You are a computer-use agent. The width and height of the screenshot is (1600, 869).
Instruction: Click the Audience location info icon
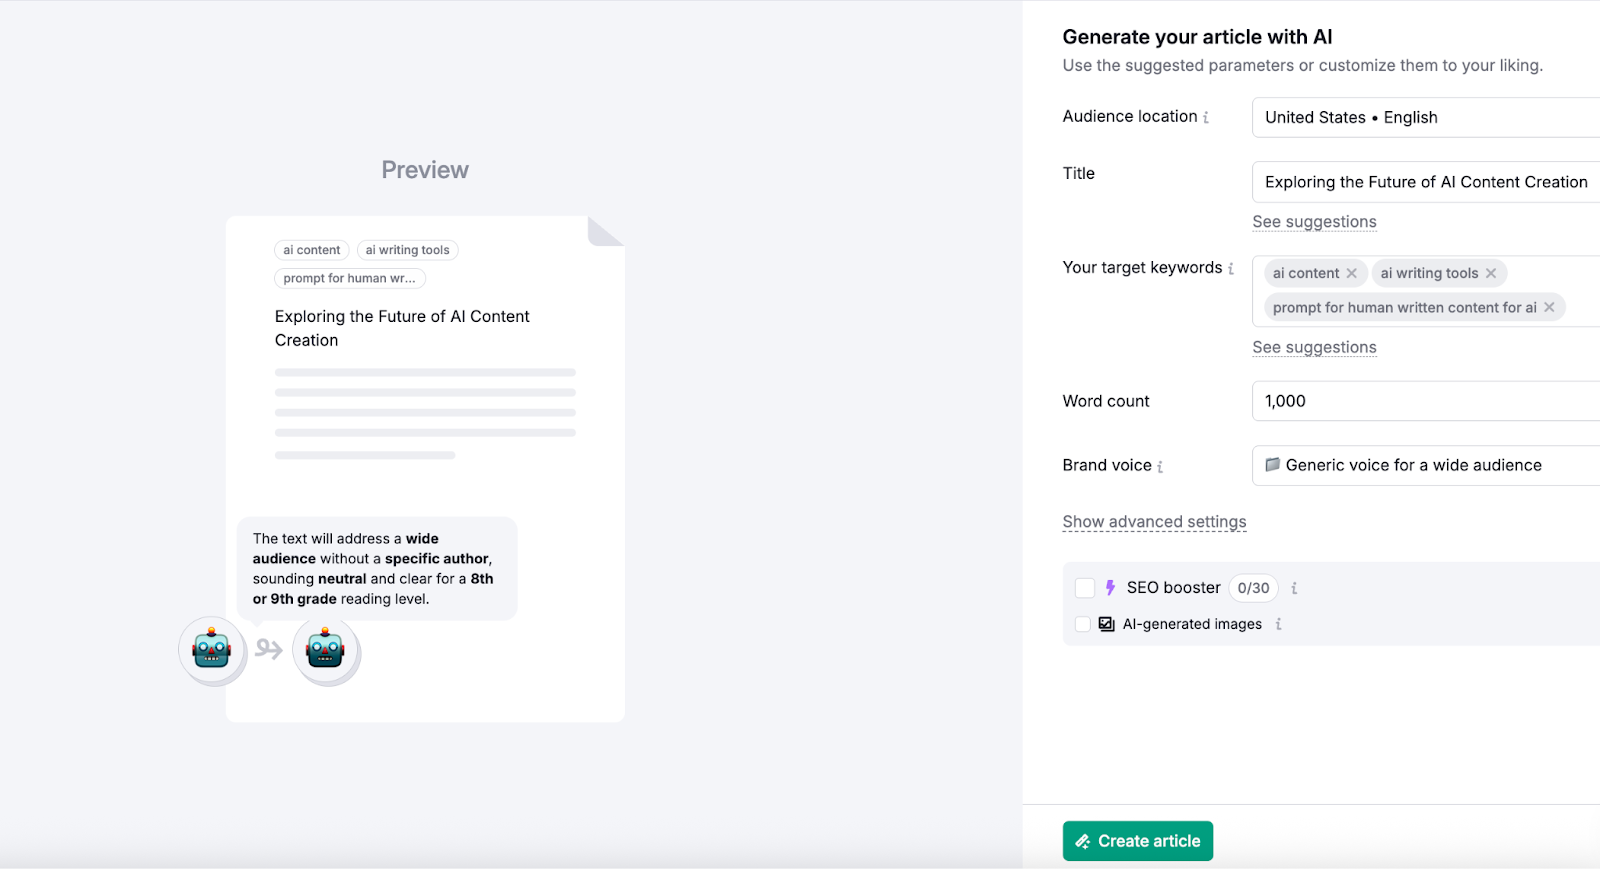tap(1206, 118)
